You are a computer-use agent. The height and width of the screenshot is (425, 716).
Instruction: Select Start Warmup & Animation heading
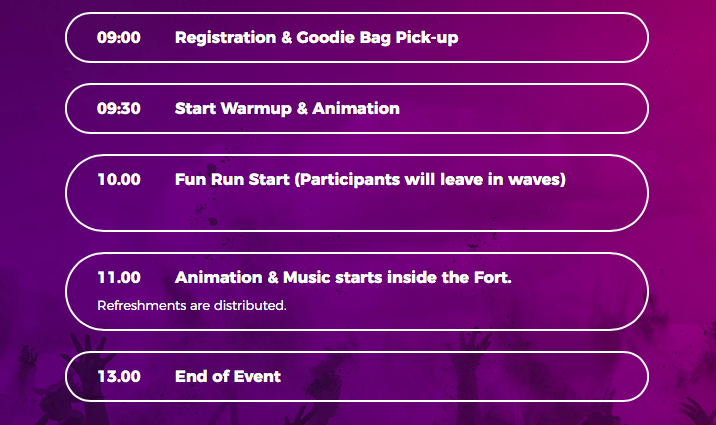tap(287, 109)
